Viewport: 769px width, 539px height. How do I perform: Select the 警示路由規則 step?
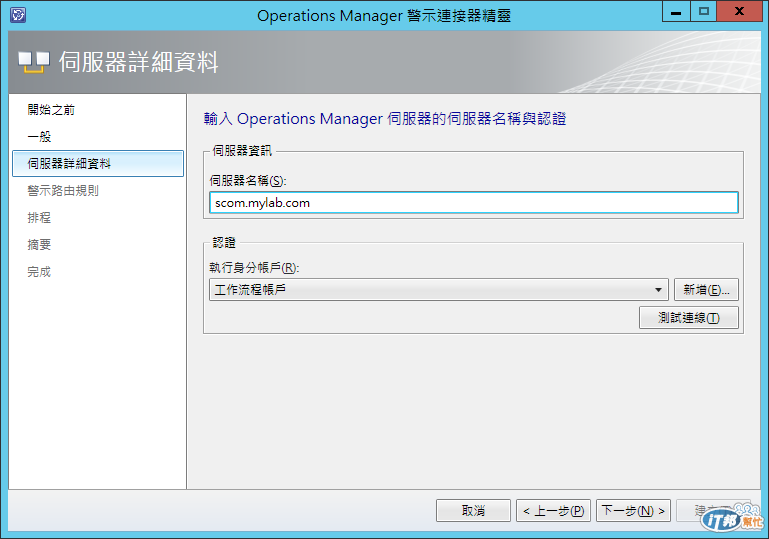[63, 191]
